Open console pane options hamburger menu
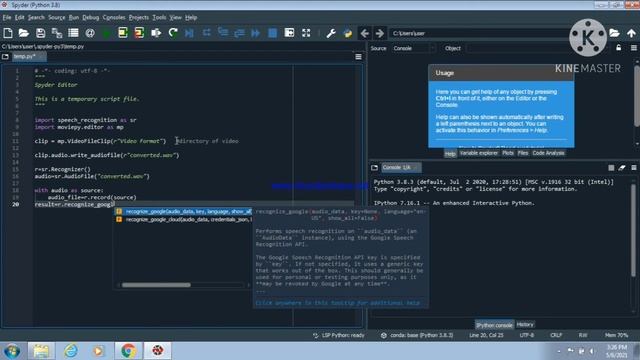640x360 pixels. point(633,168)
